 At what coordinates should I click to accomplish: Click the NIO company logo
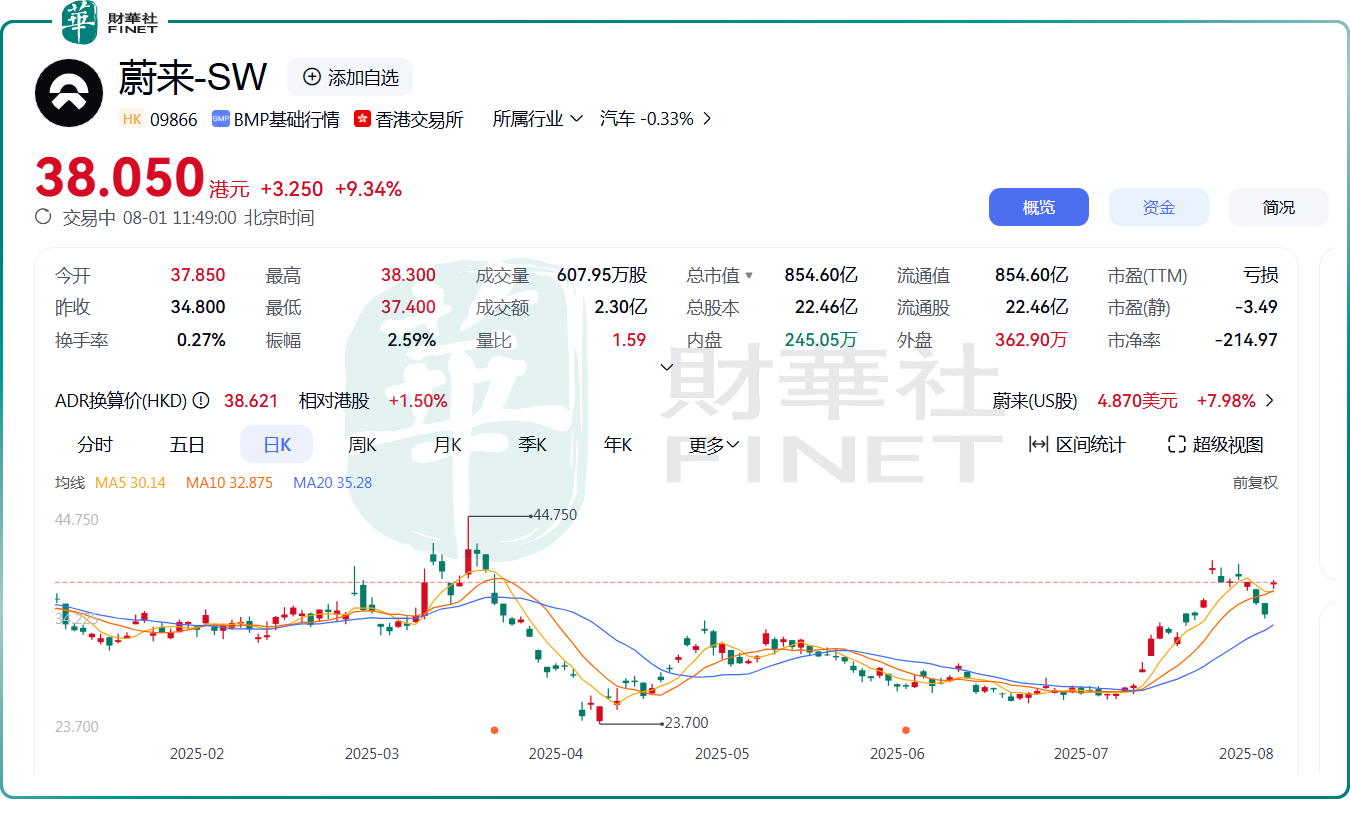69,93
